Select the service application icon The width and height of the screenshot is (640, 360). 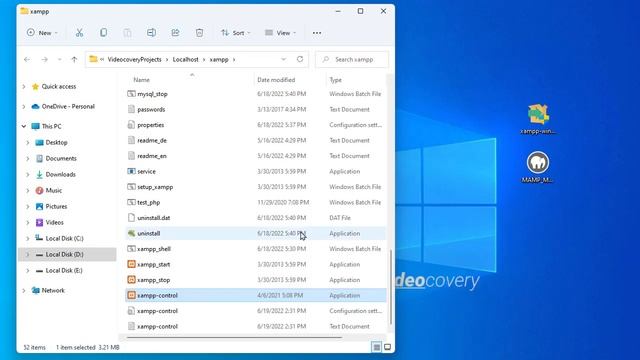(x=131, y=171)
